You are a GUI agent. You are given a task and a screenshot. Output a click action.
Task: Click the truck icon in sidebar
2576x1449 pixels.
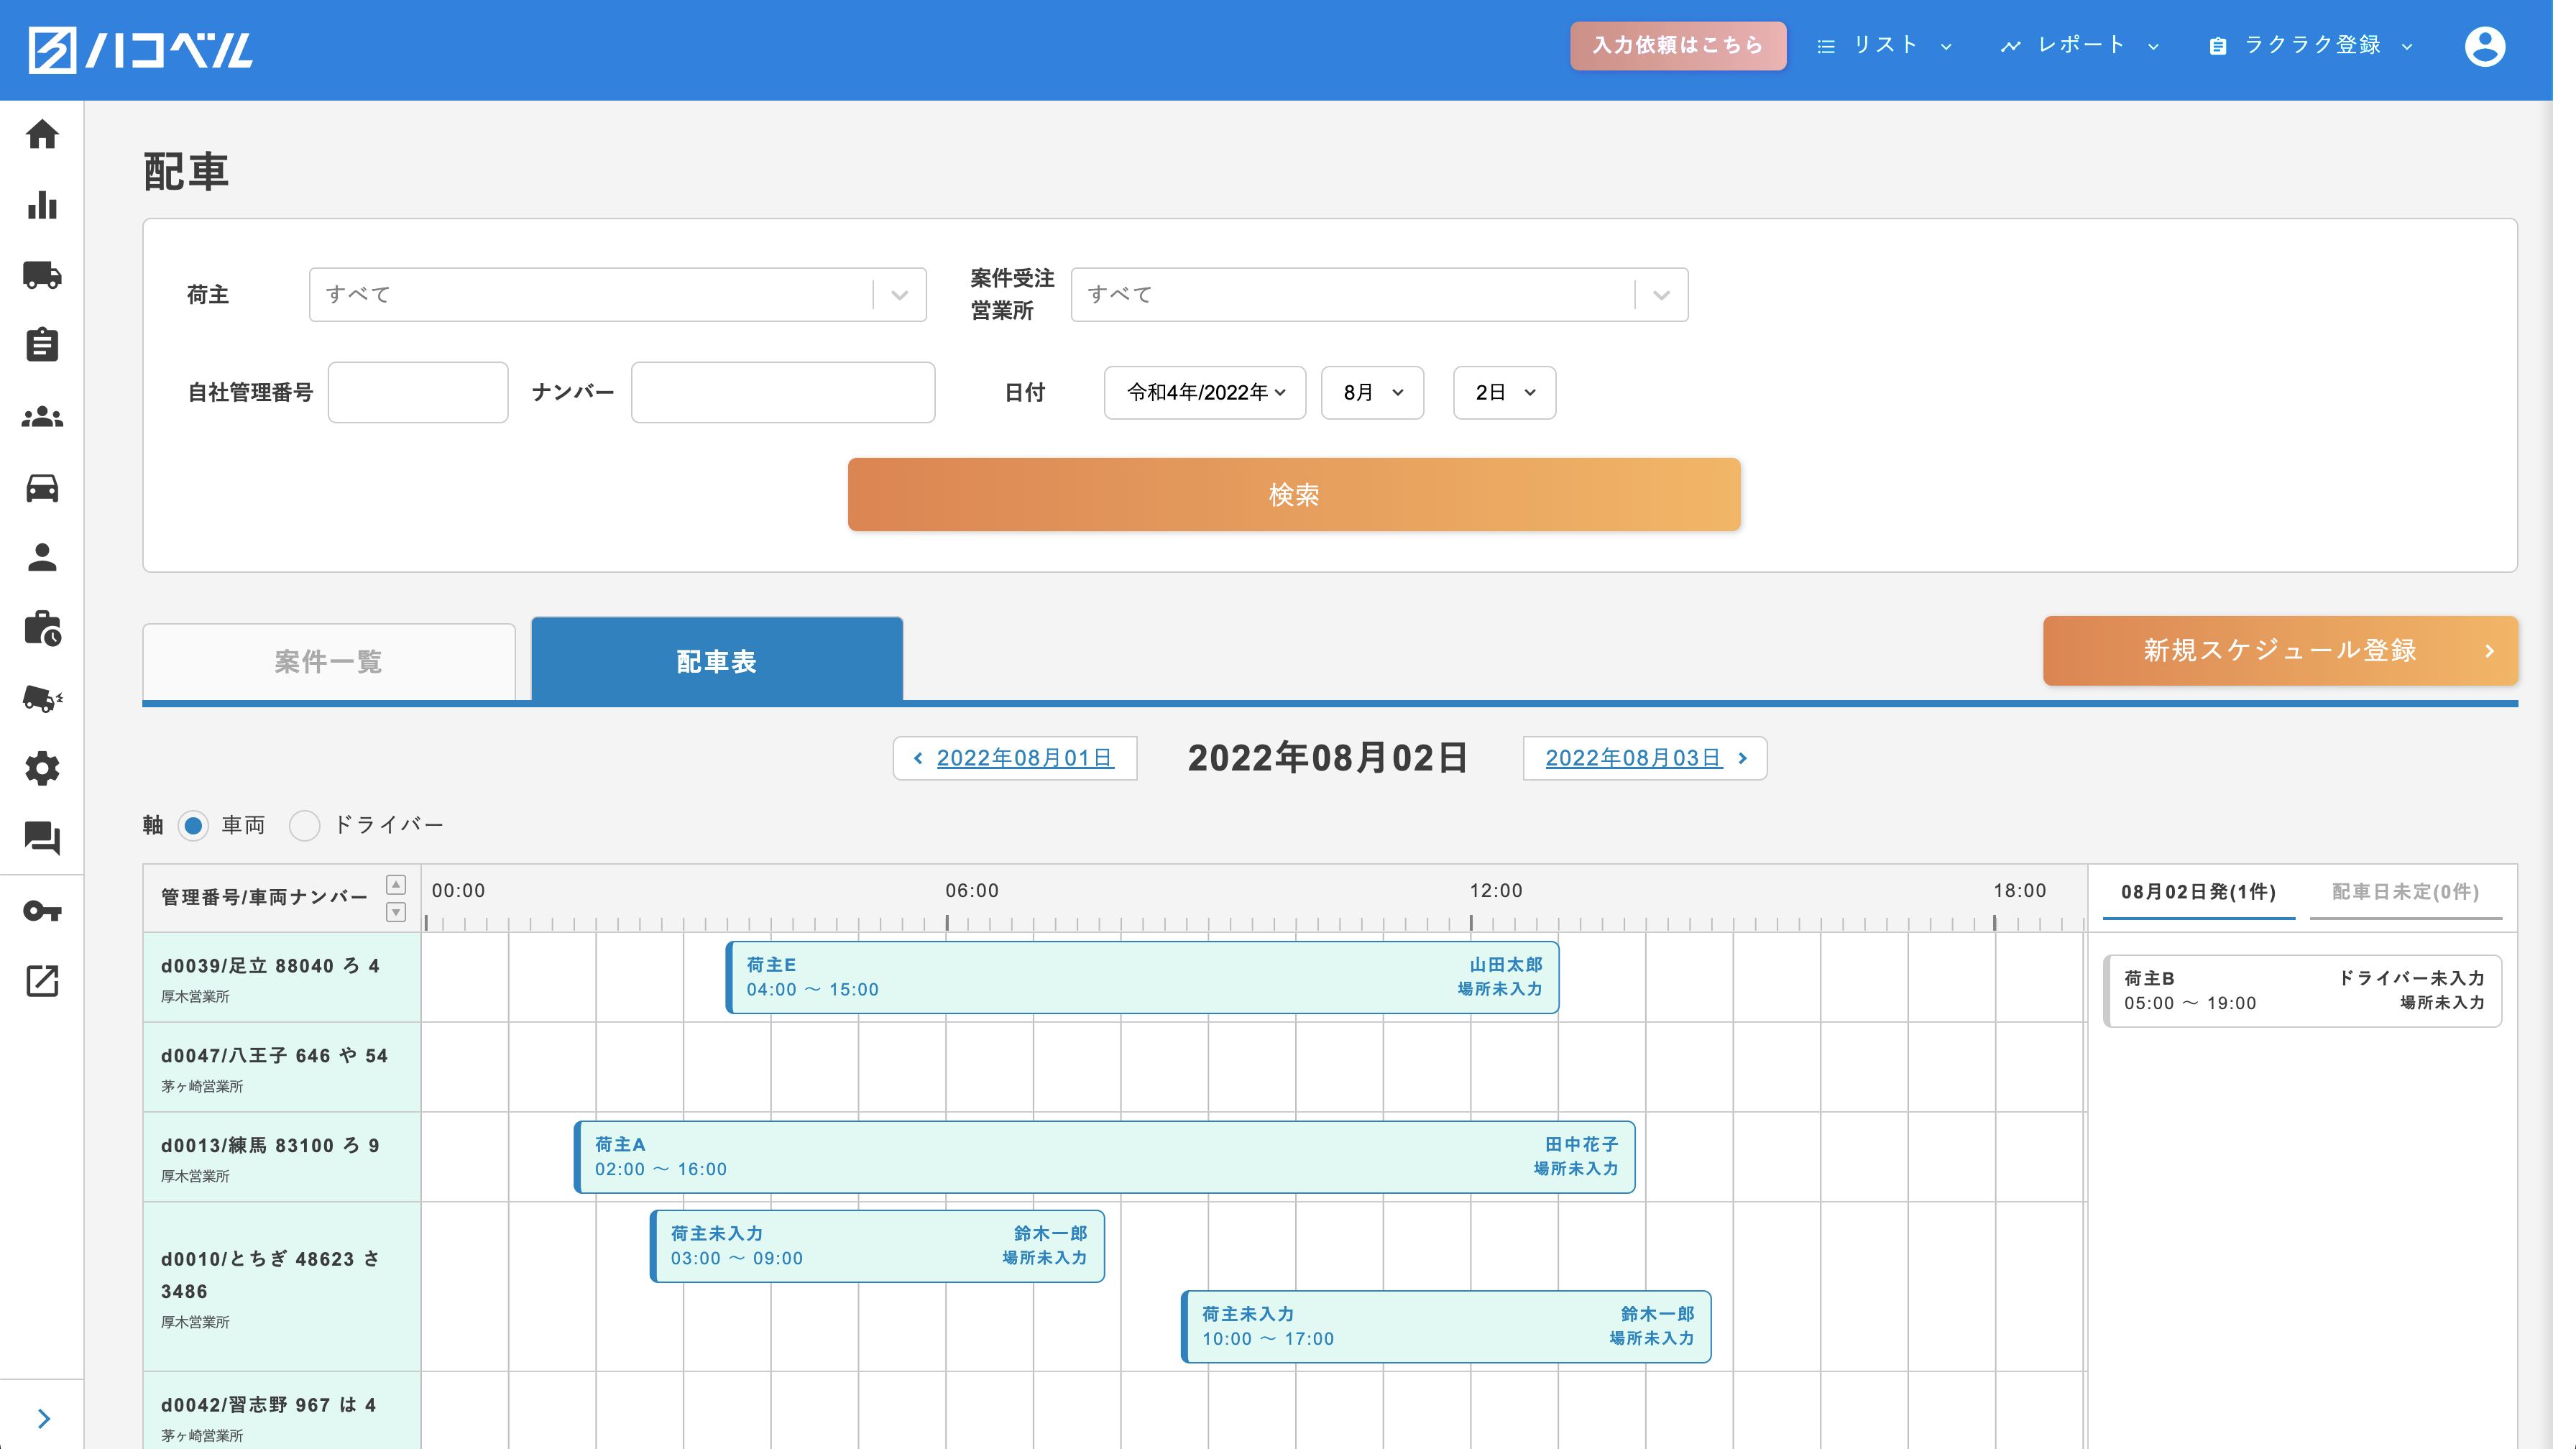click(42, 275)
